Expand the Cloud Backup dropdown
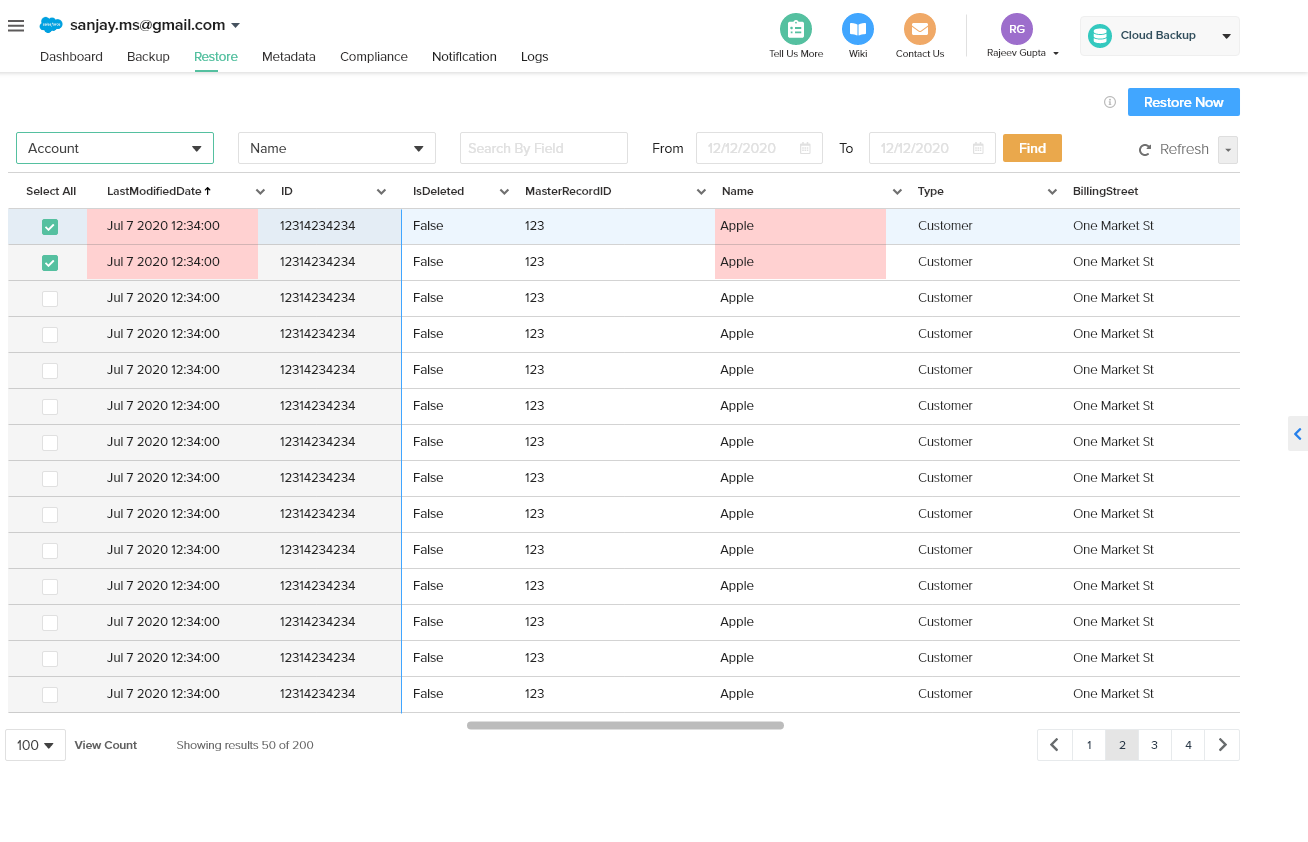 [1159, 36]
